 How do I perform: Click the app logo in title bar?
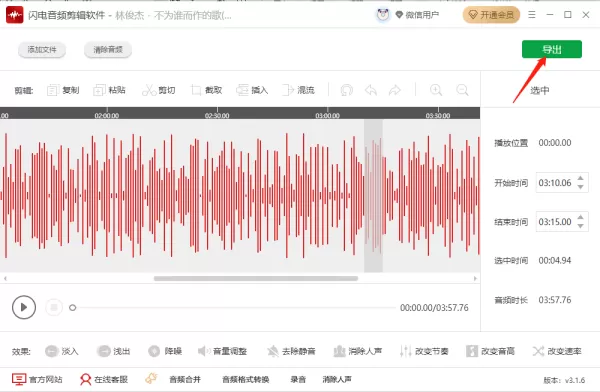15,15
